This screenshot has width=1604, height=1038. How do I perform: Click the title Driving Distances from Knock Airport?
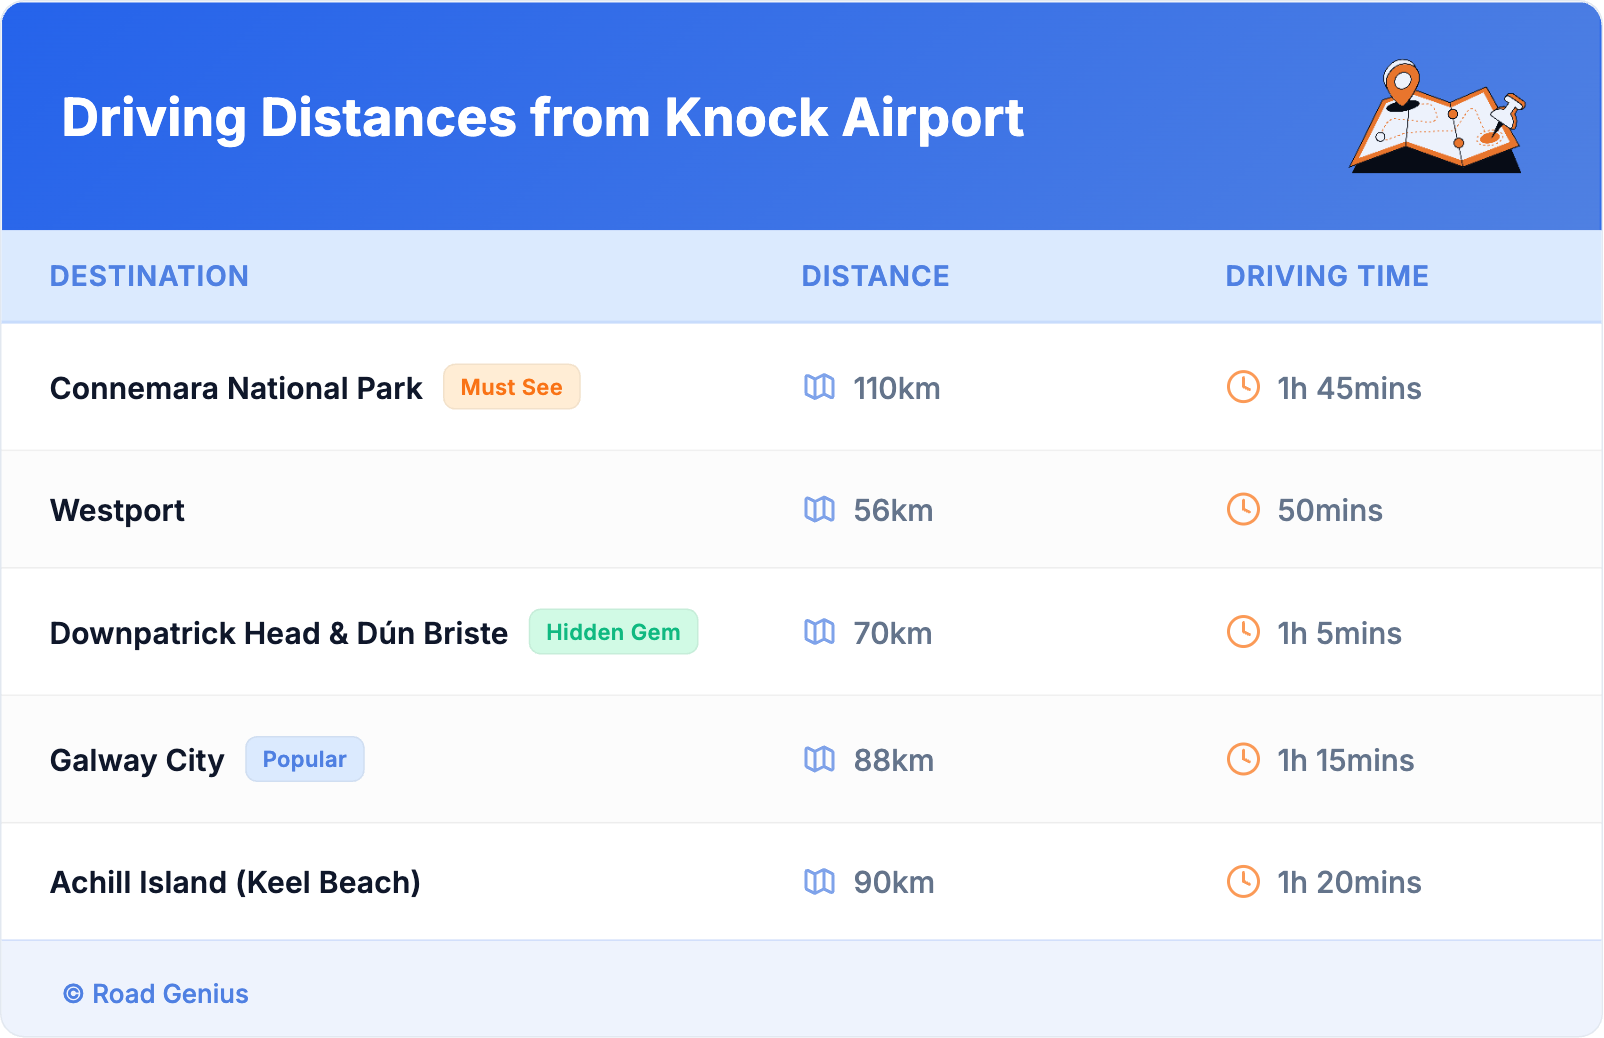coord(543,118)
